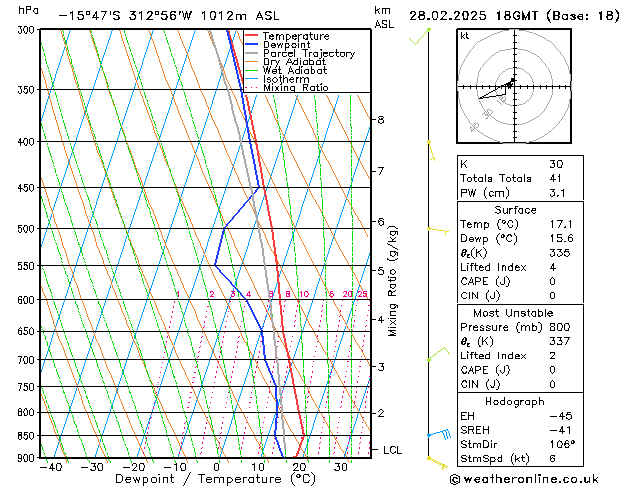The width and height of the screenshot is (629, 486).
Task: Click the green wind barb at 300 hPa
Action: click(420, 36)
